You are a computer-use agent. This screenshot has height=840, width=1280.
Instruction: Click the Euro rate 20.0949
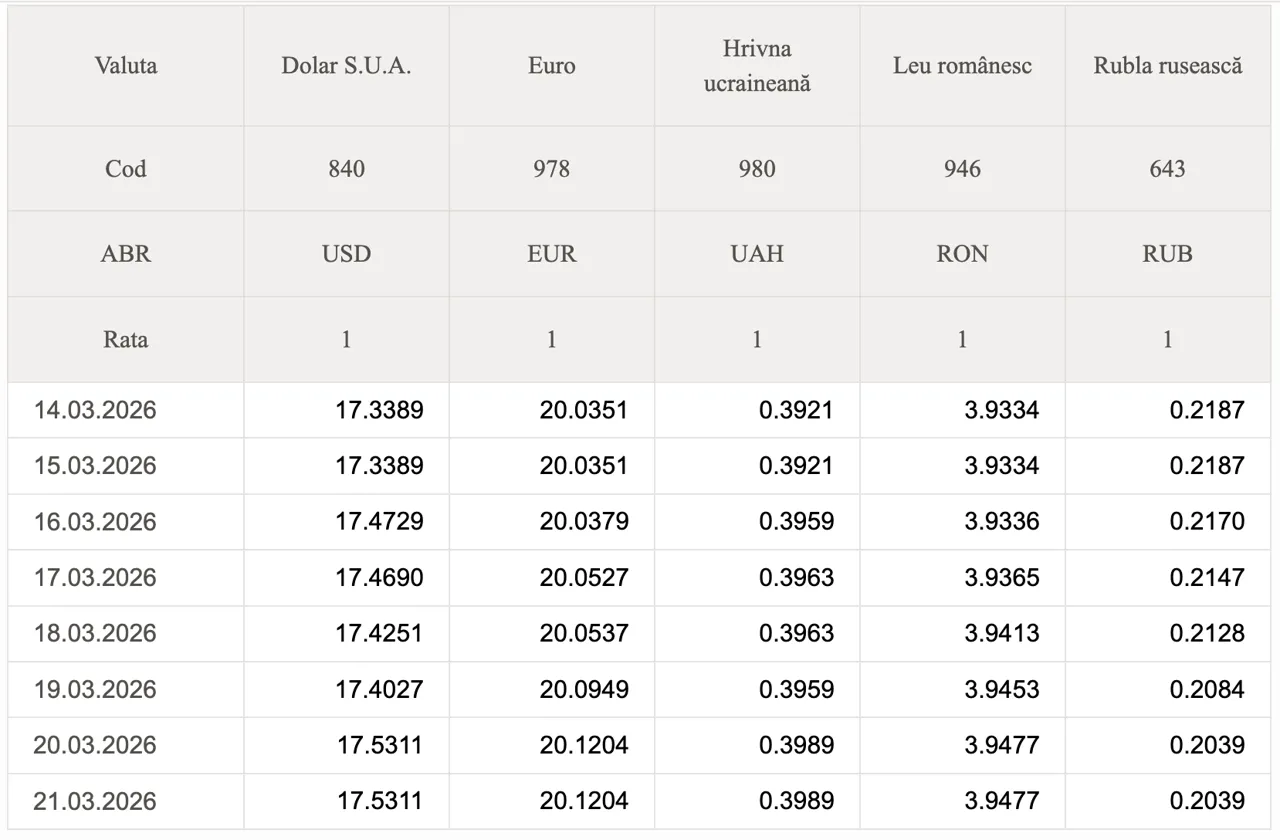(584, 690)
